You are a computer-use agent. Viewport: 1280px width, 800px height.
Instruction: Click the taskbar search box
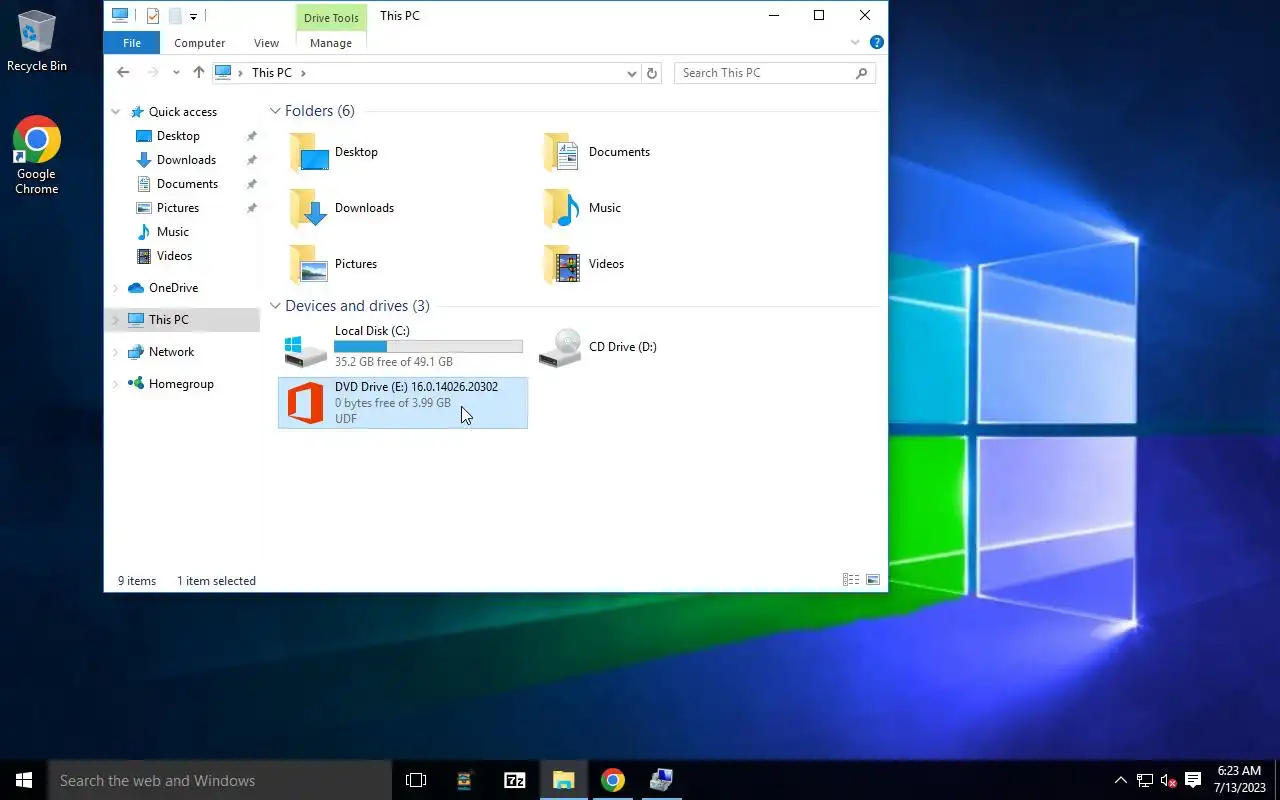point(220,780)
